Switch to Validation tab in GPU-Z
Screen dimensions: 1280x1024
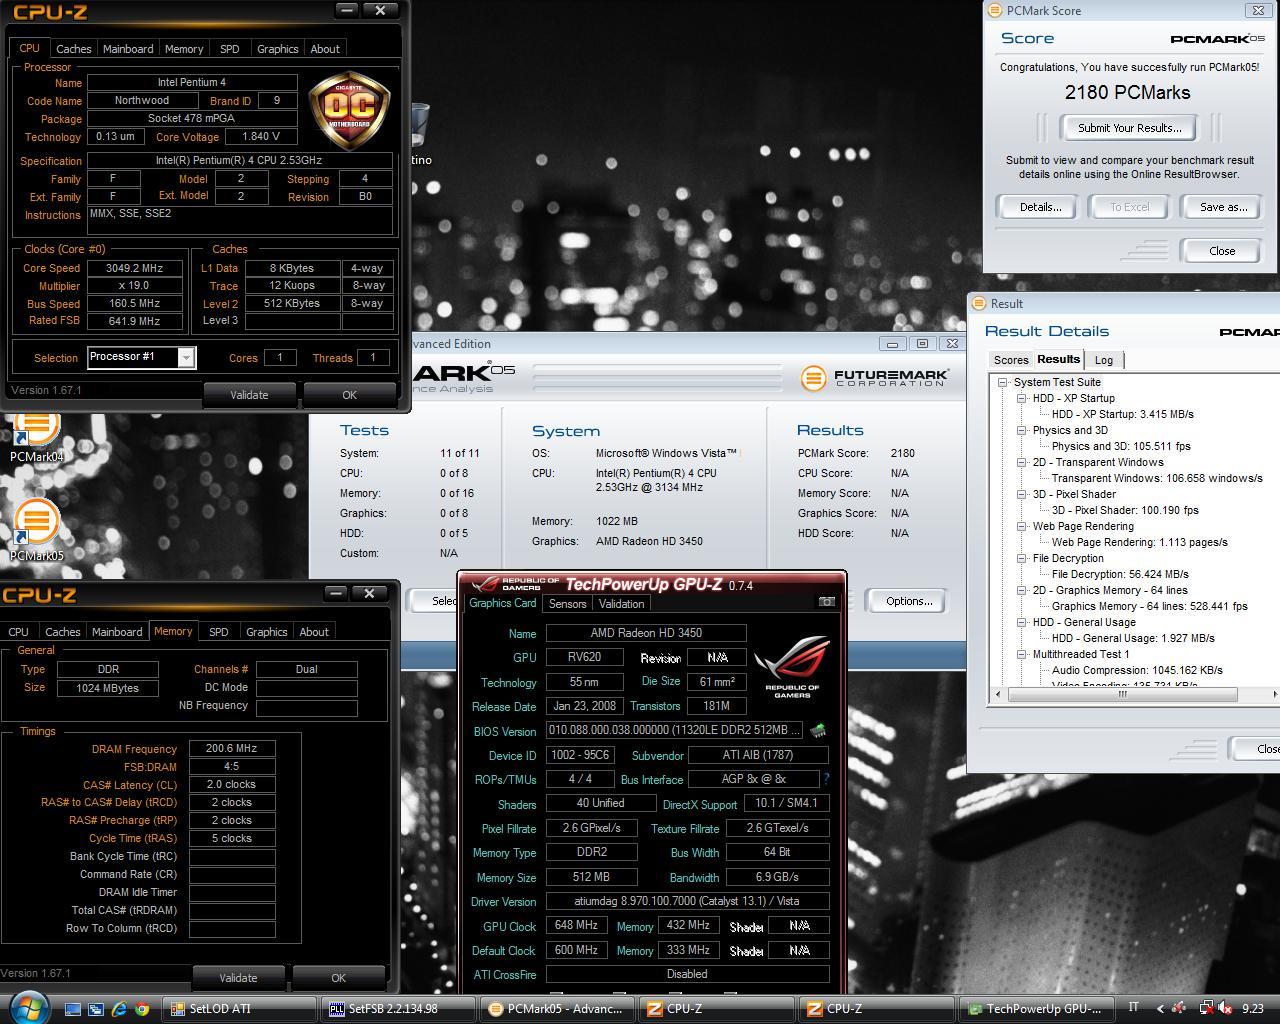point(621,603)
